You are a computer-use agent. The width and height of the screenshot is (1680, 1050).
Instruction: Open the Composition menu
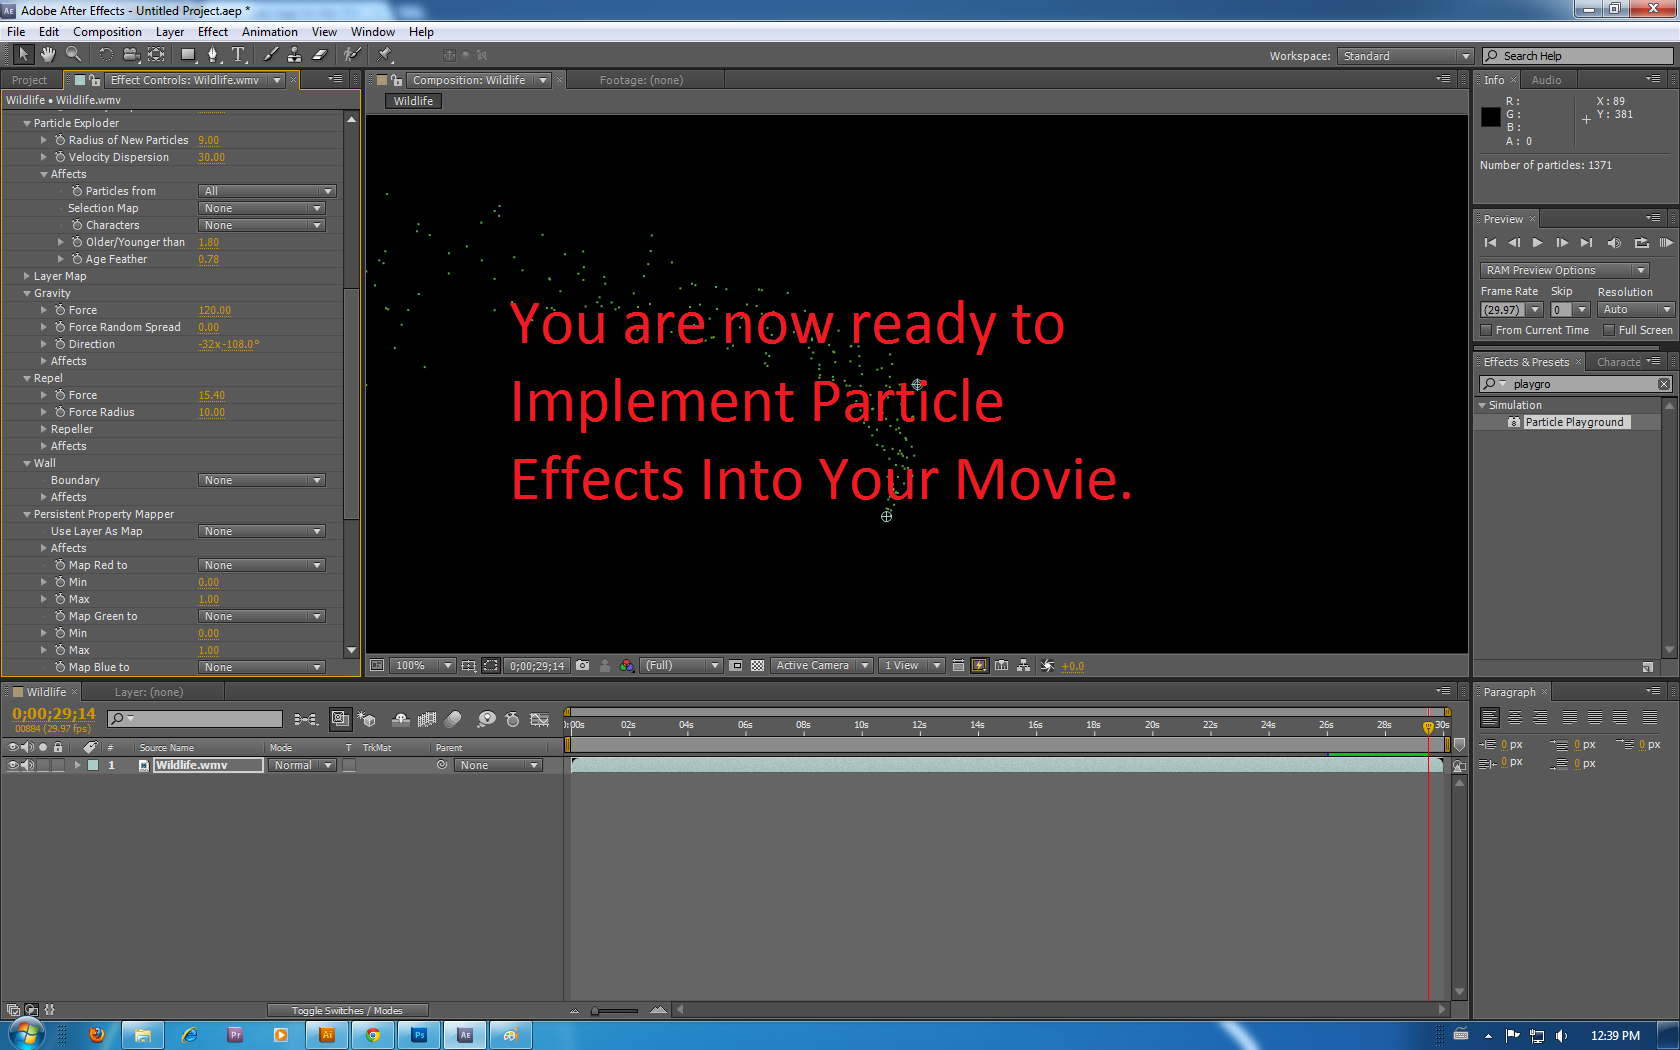click(x=107, y=31)
